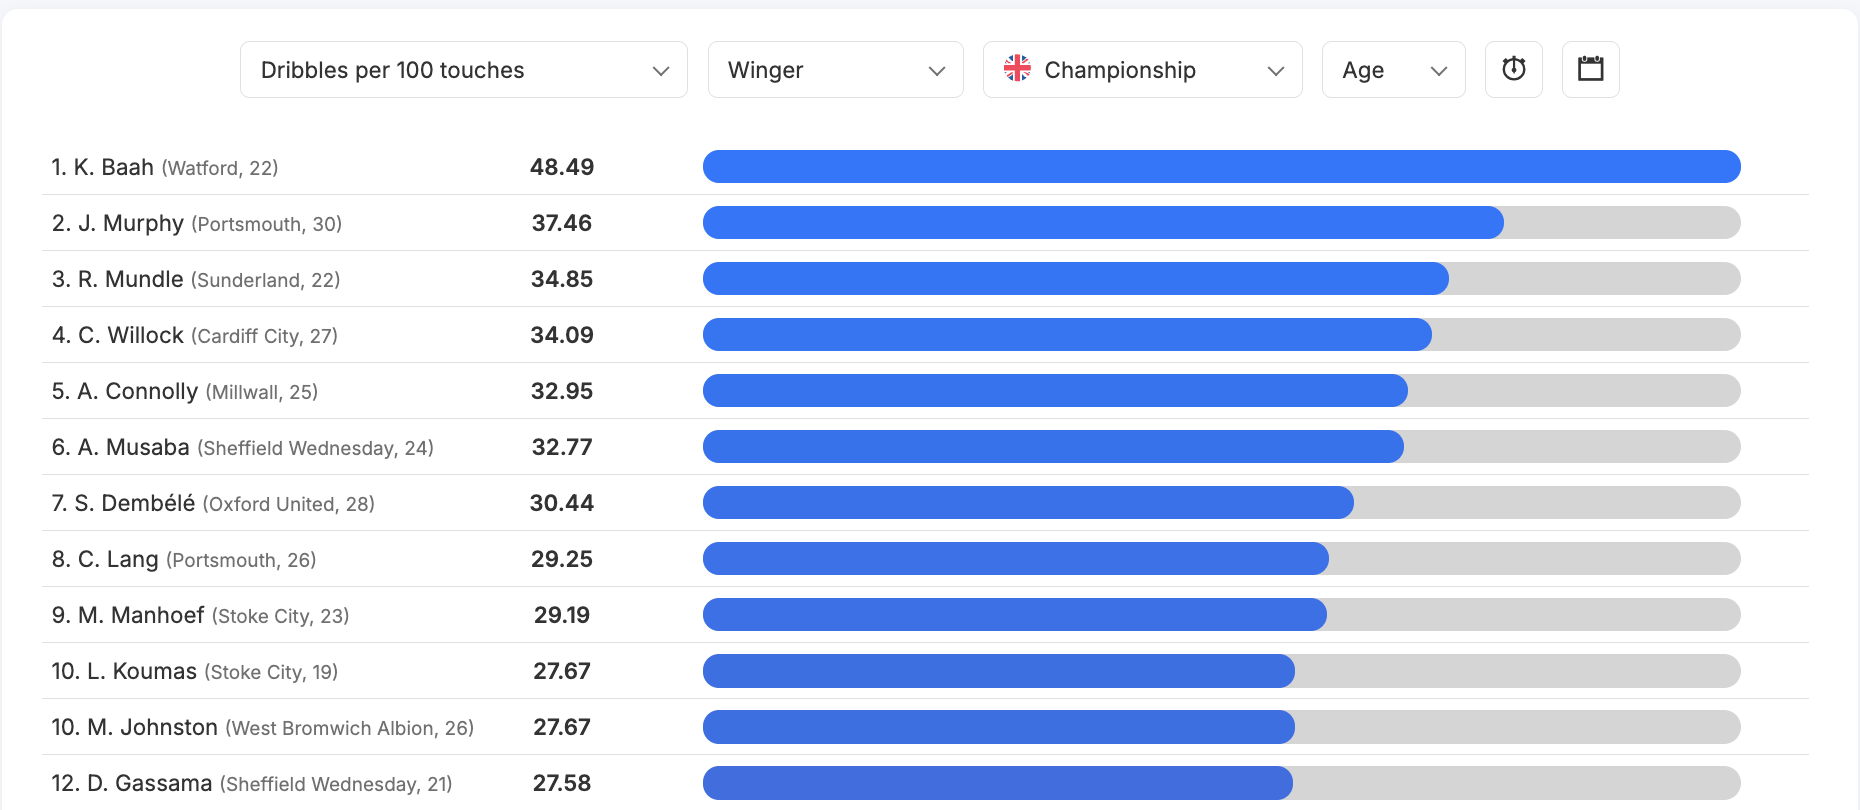Expand the Winger position dropdown
1860x810 pixels.
[836, 69]
